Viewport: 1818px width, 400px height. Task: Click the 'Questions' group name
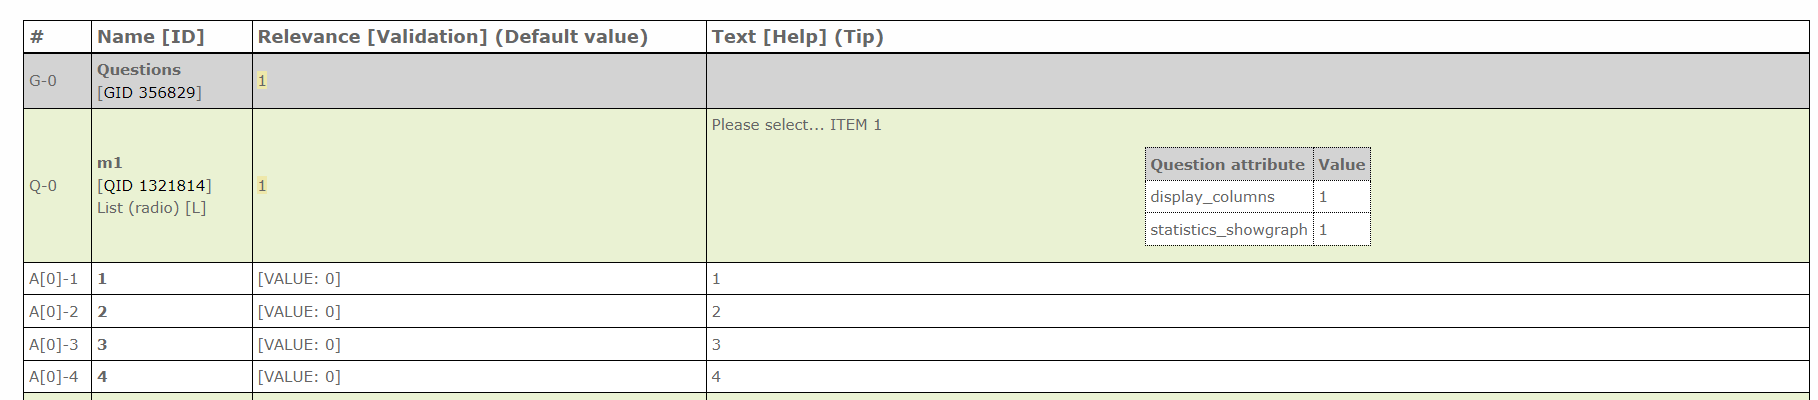click(x=139, y=70)
